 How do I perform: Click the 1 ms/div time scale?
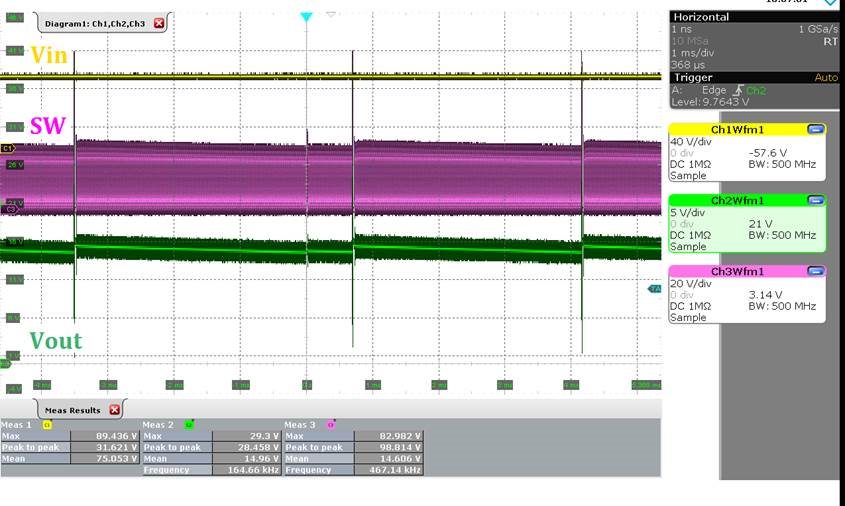point(692,53)
